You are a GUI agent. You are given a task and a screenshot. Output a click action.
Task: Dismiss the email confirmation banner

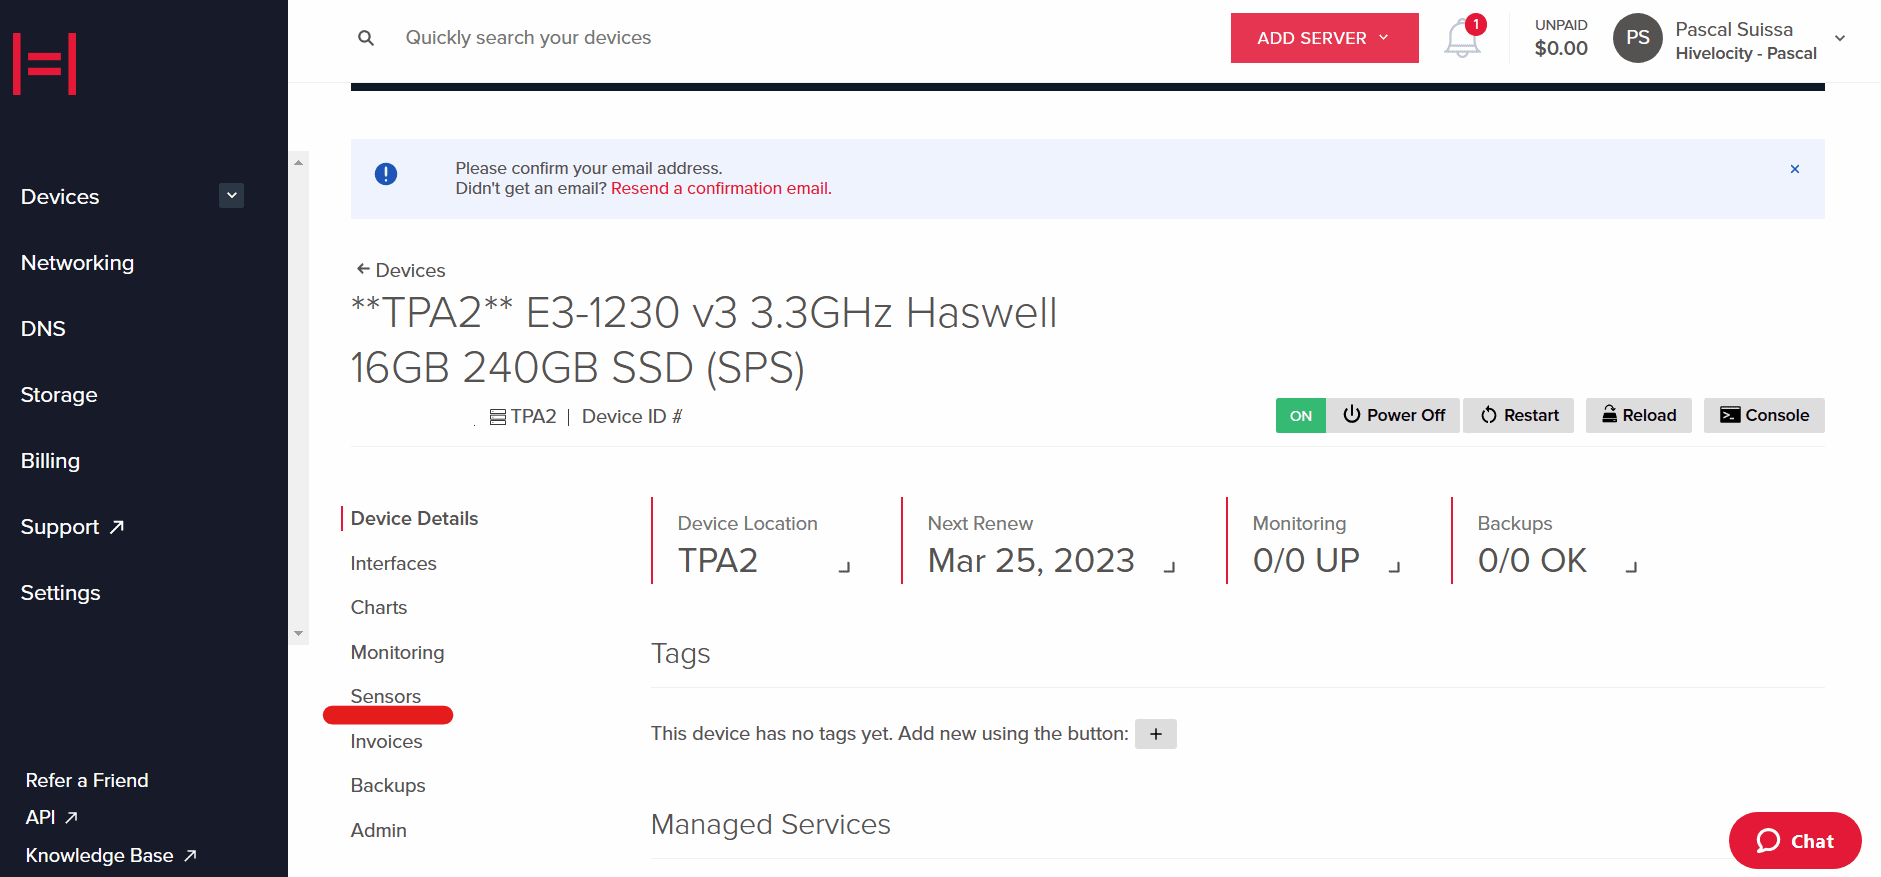pyautogui.click(x=1795, y=169)
